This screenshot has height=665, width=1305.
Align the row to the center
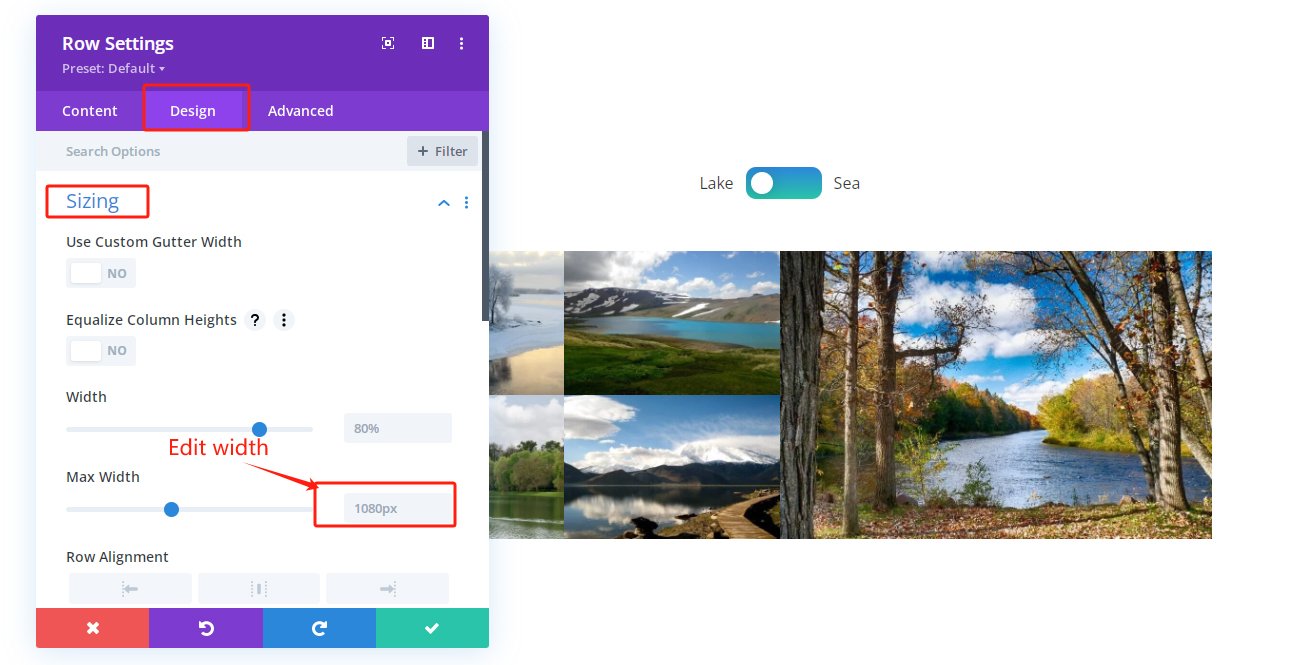click(259, 588)
